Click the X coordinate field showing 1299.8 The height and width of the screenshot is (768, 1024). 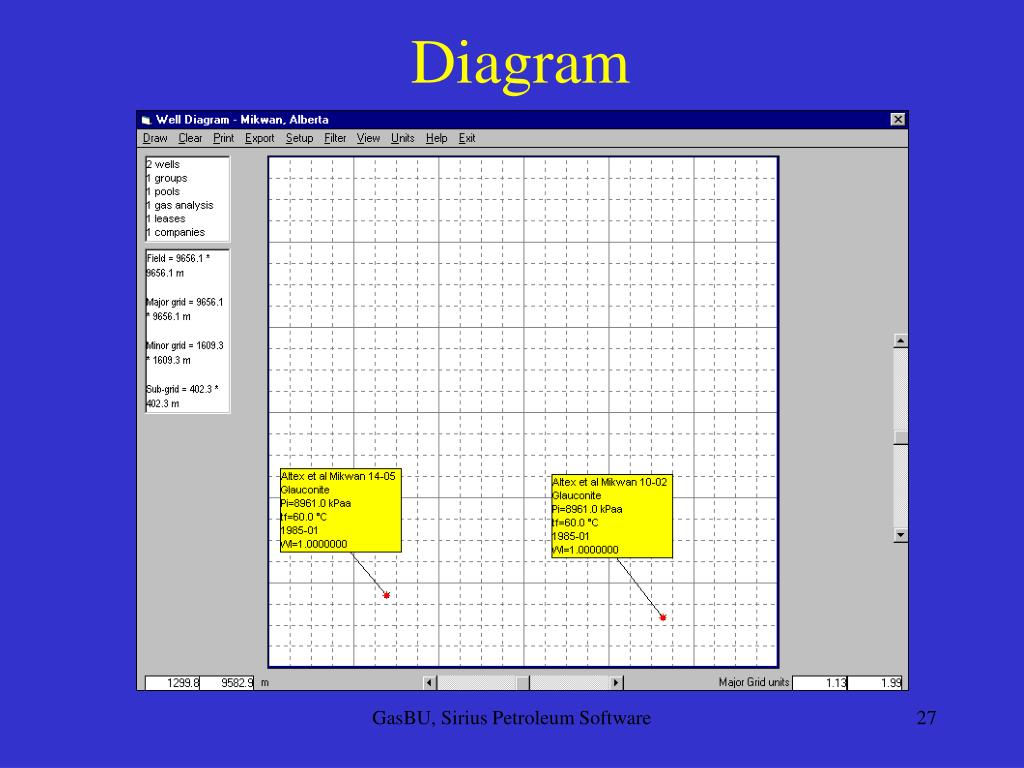[x=172, y=683]
